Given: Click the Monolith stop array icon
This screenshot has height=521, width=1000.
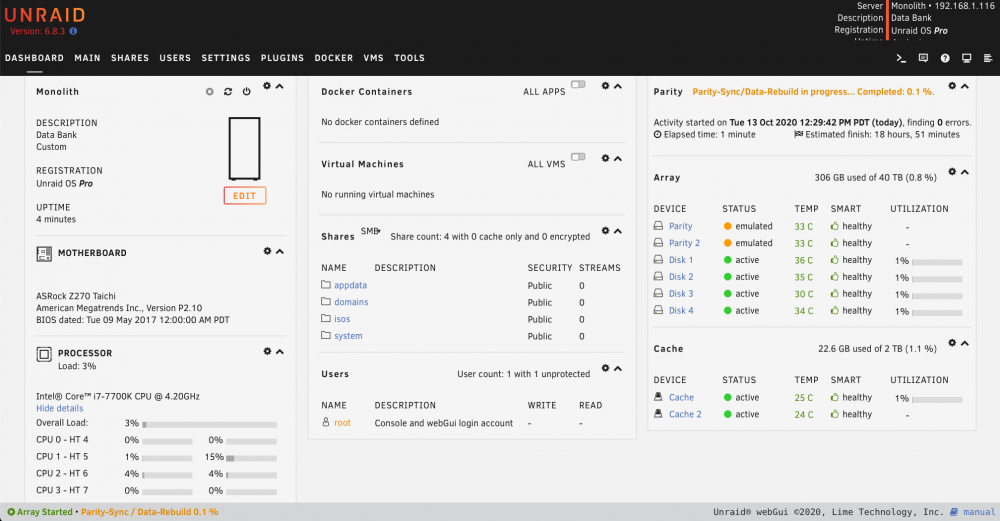Looking at the screenshot, I should (209, 92).
